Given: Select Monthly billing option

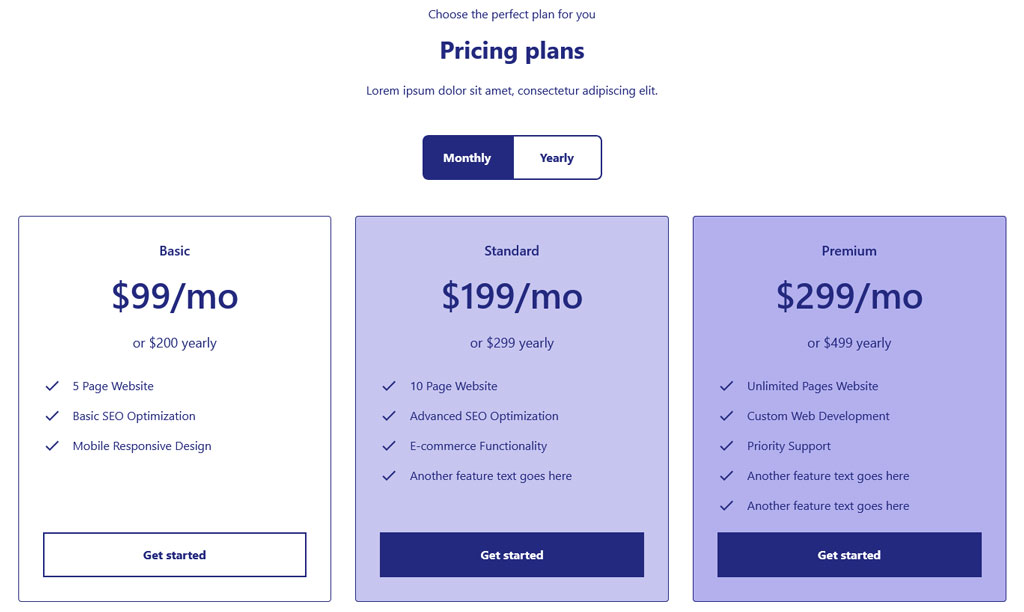Looking at the screenshot, I should [467, 158].
